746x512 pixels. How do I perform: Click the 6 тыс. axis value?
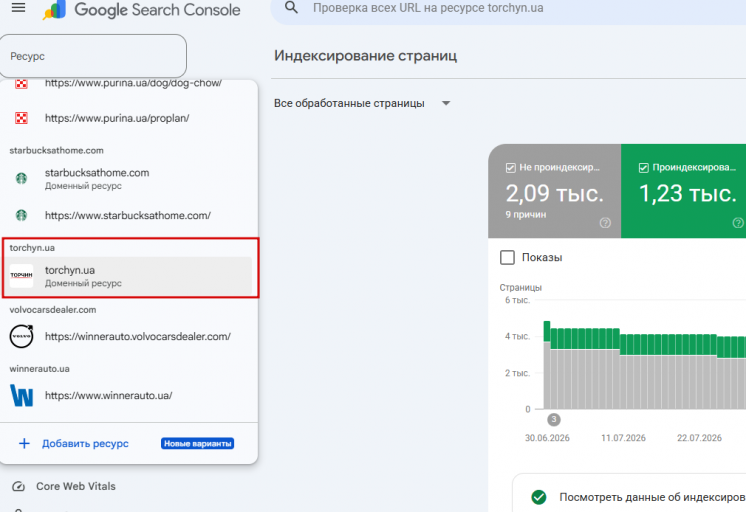click(x=517, y=300)
